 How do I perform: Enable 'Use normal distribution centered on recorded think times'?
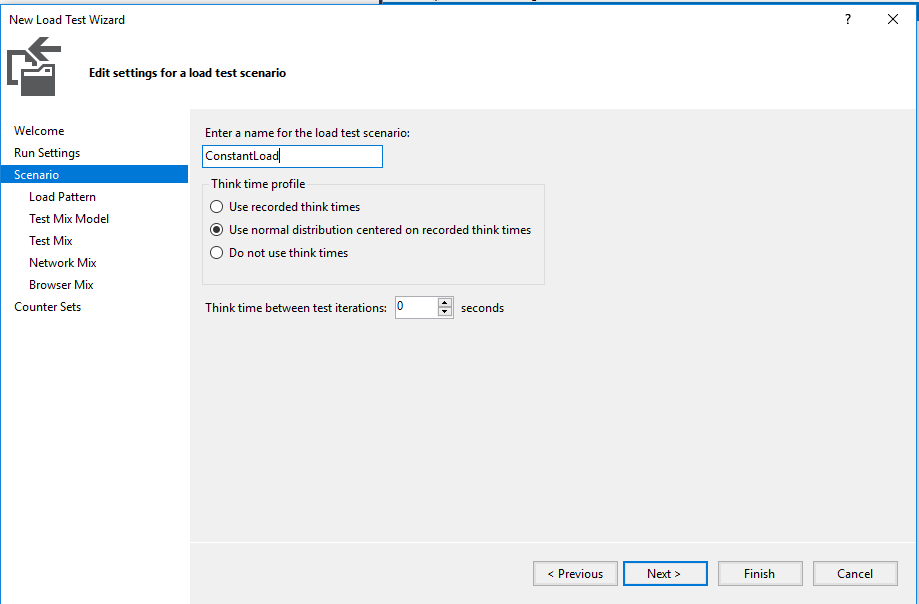(x=215, y=229)
